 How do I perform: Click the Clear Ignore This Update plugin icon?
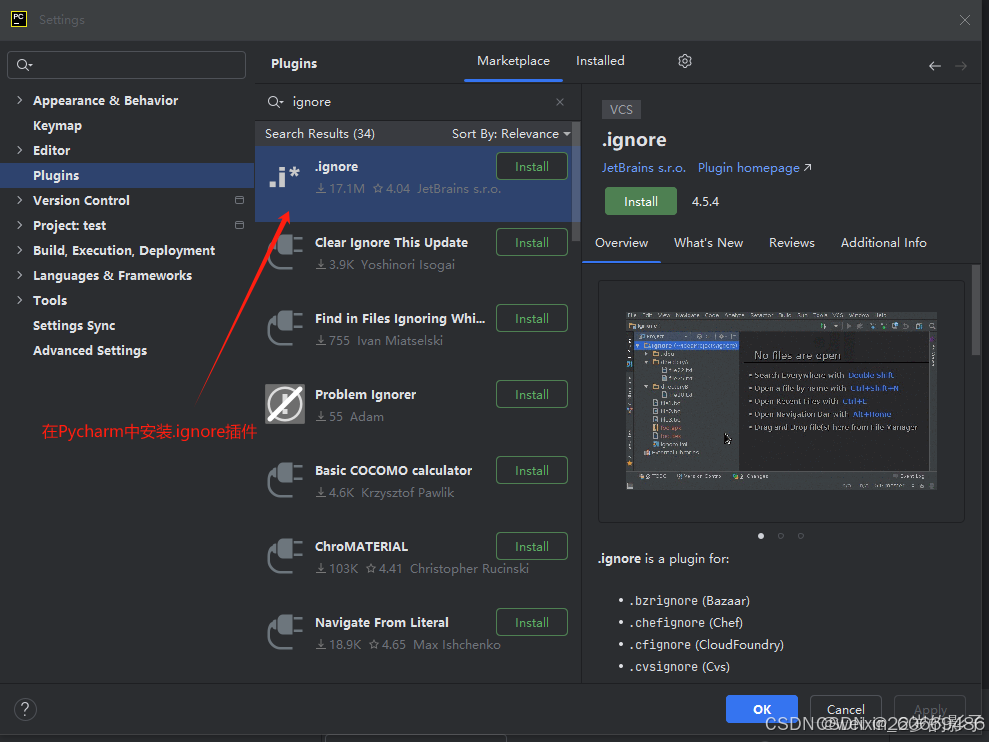click(285, 252)
